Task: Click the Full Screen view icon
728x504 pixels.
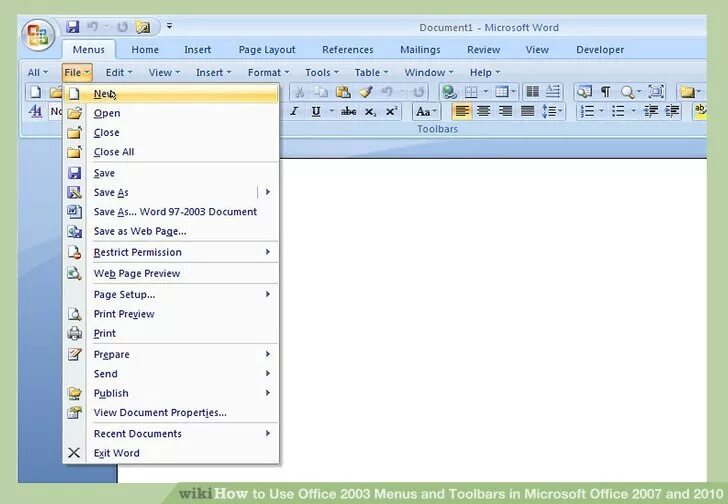Action: pyautogui.click(x=656, y=91)
